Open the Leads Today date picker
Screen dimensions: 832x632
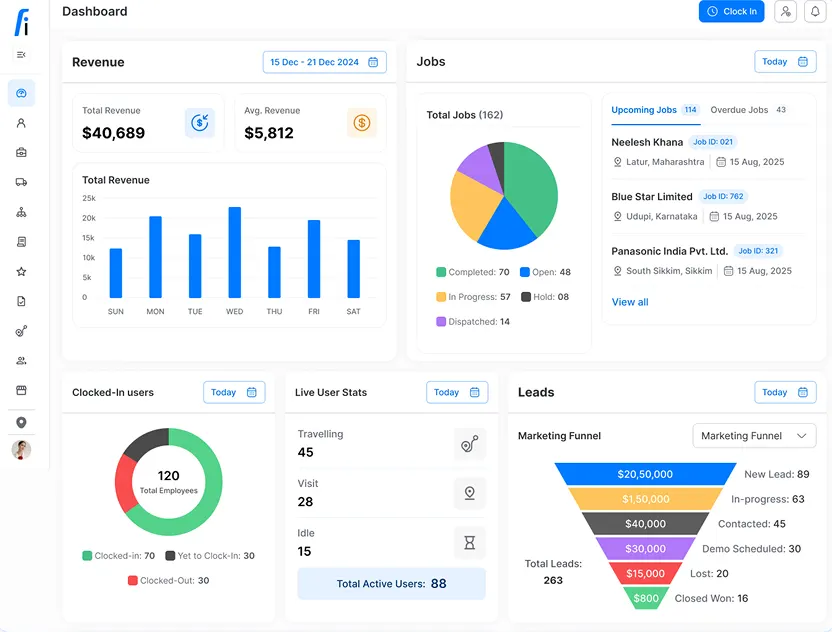pyautogui.click(x=785, y=392)
